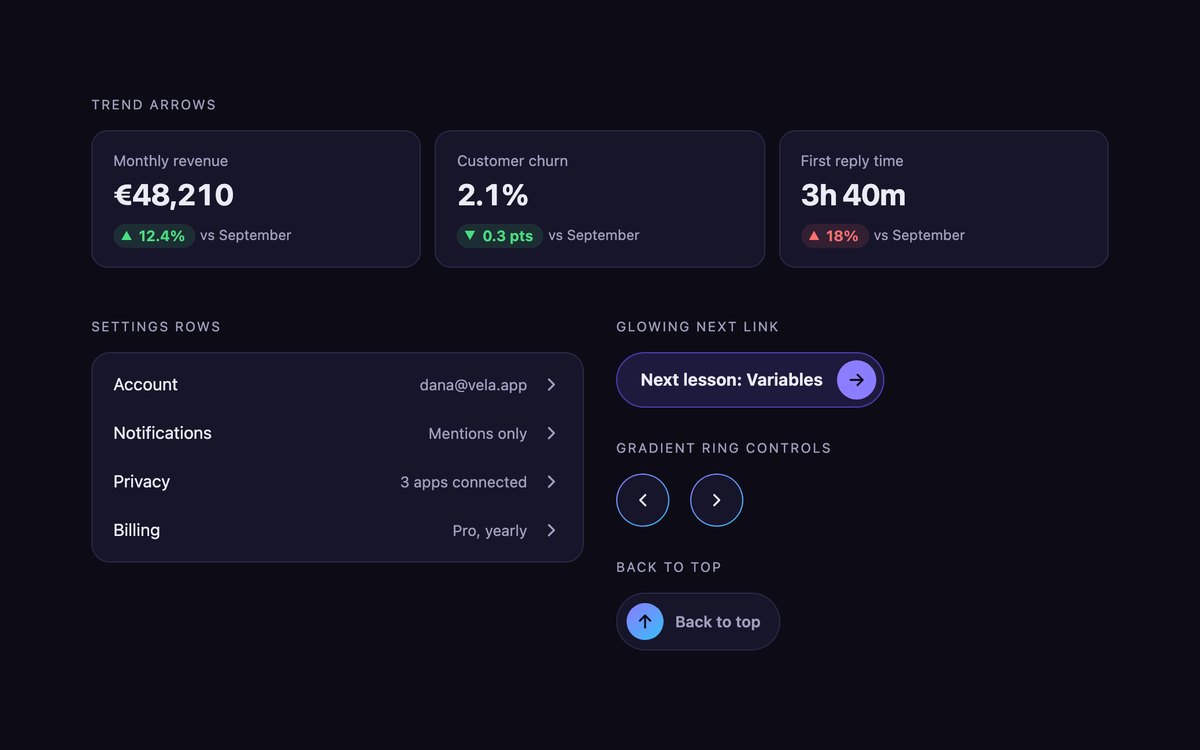Click the up-arrow circle in Back to top

tap(645, 622)
